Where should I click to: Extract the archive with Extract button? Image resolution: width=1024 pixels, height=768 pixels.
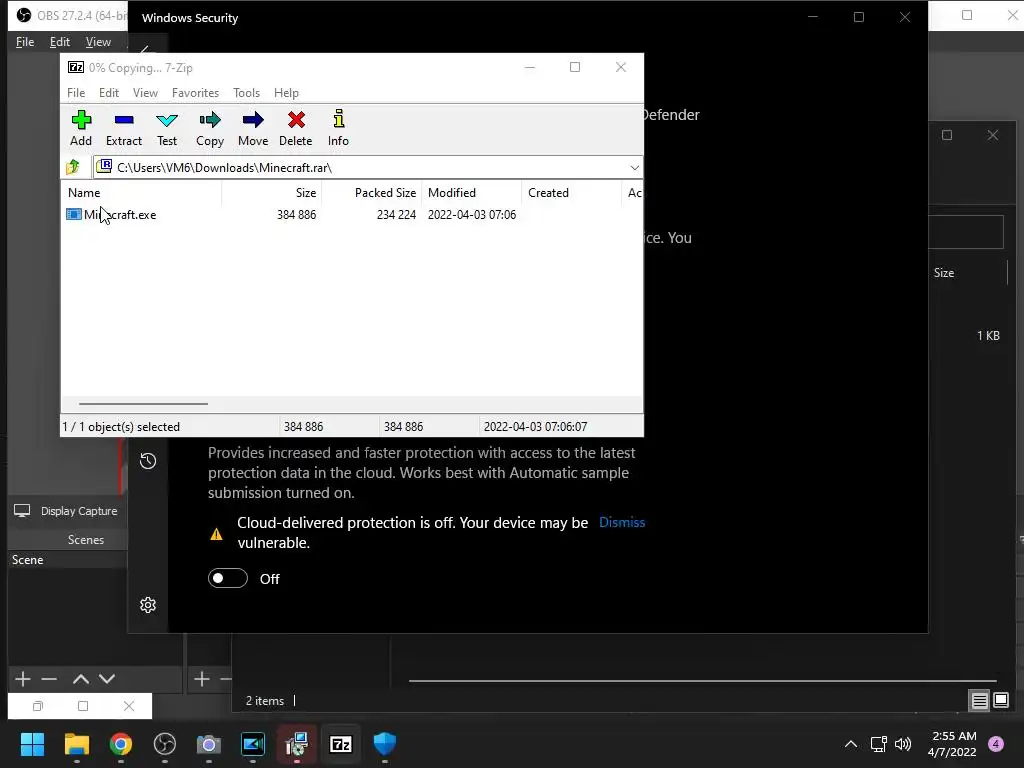point(123,129)
